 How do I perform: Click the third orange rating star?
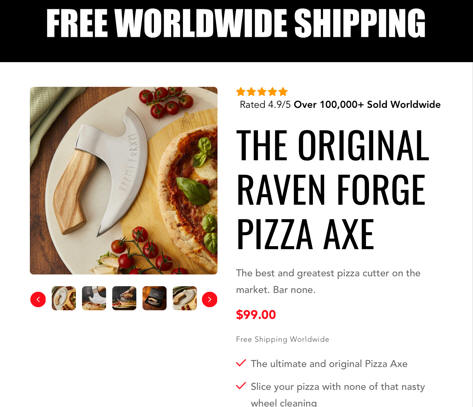(262, 92)
